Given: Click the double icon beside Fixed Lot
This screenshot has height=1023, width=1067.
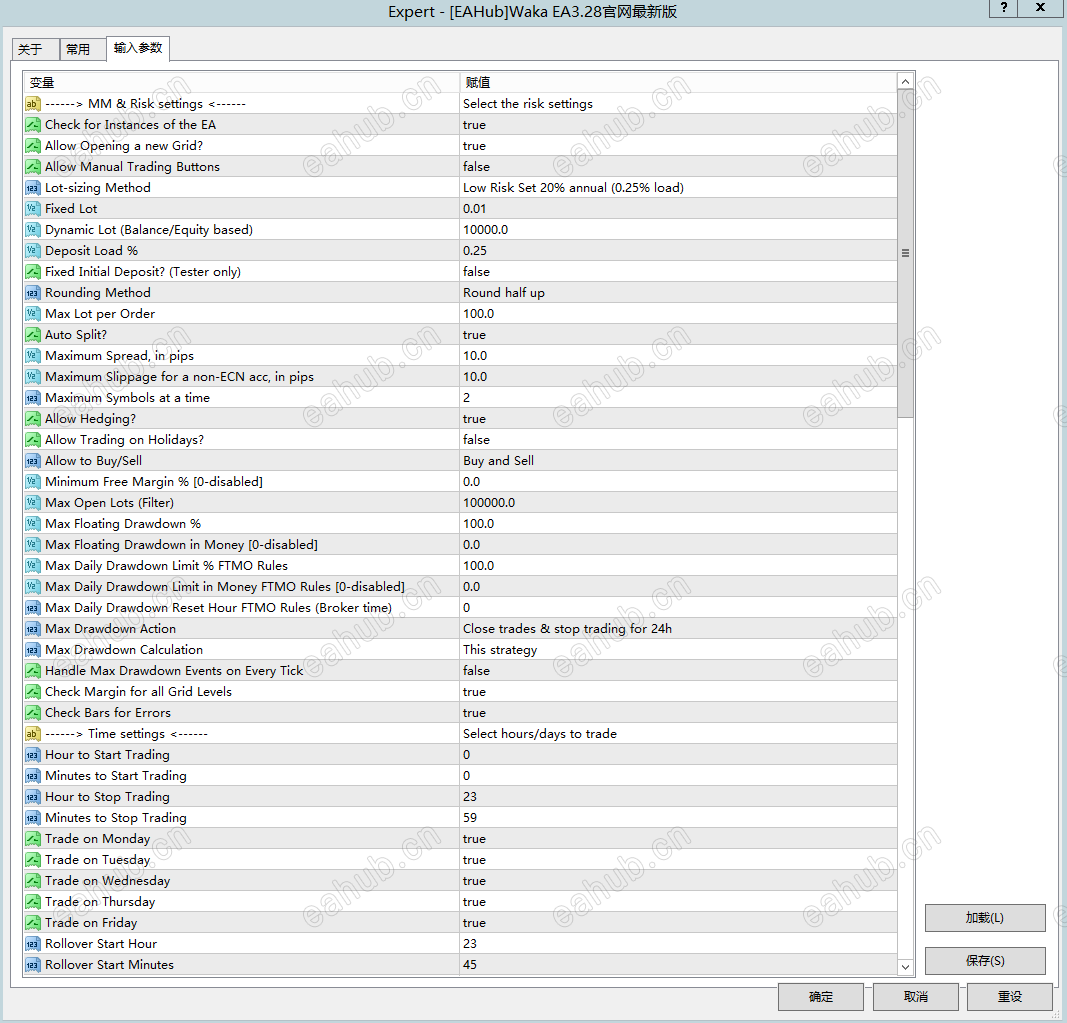Looking at the screenshot, I should (33, 209).
